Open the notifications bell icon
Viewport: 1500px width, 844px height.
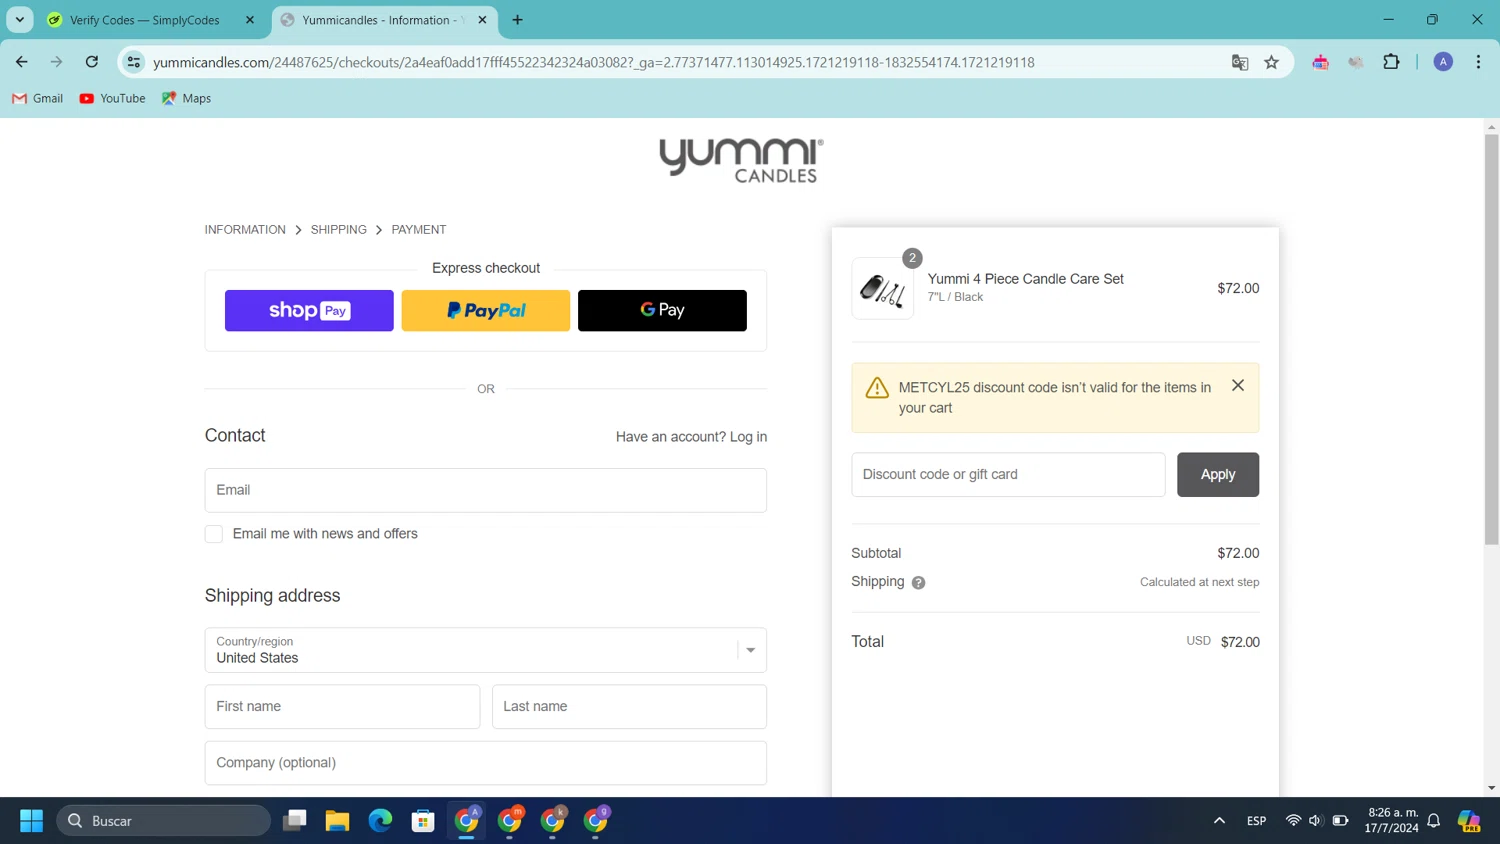1434,821
